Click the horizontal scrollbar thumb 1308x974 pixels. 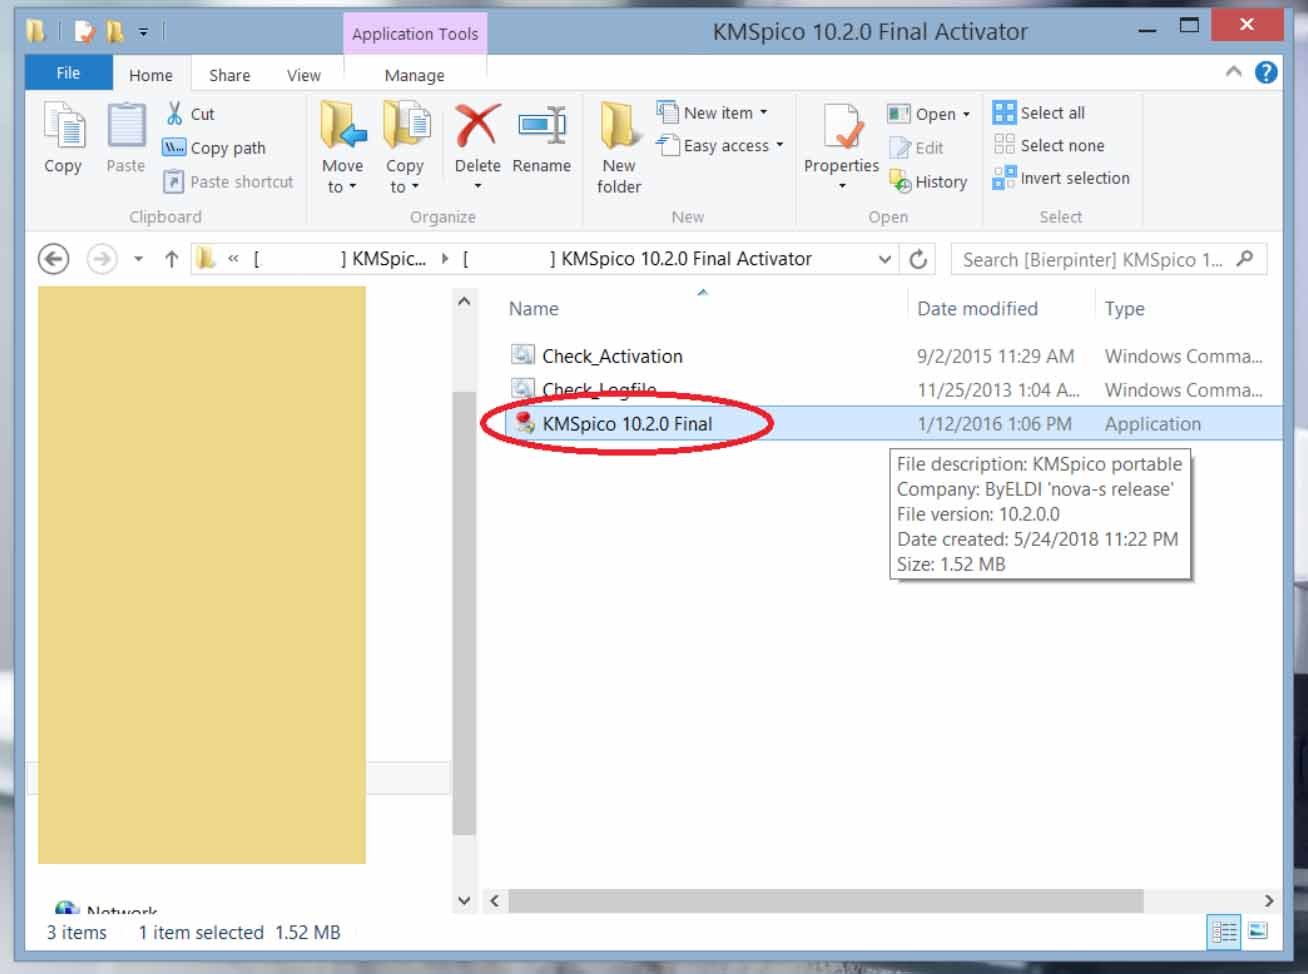point(825,900)
